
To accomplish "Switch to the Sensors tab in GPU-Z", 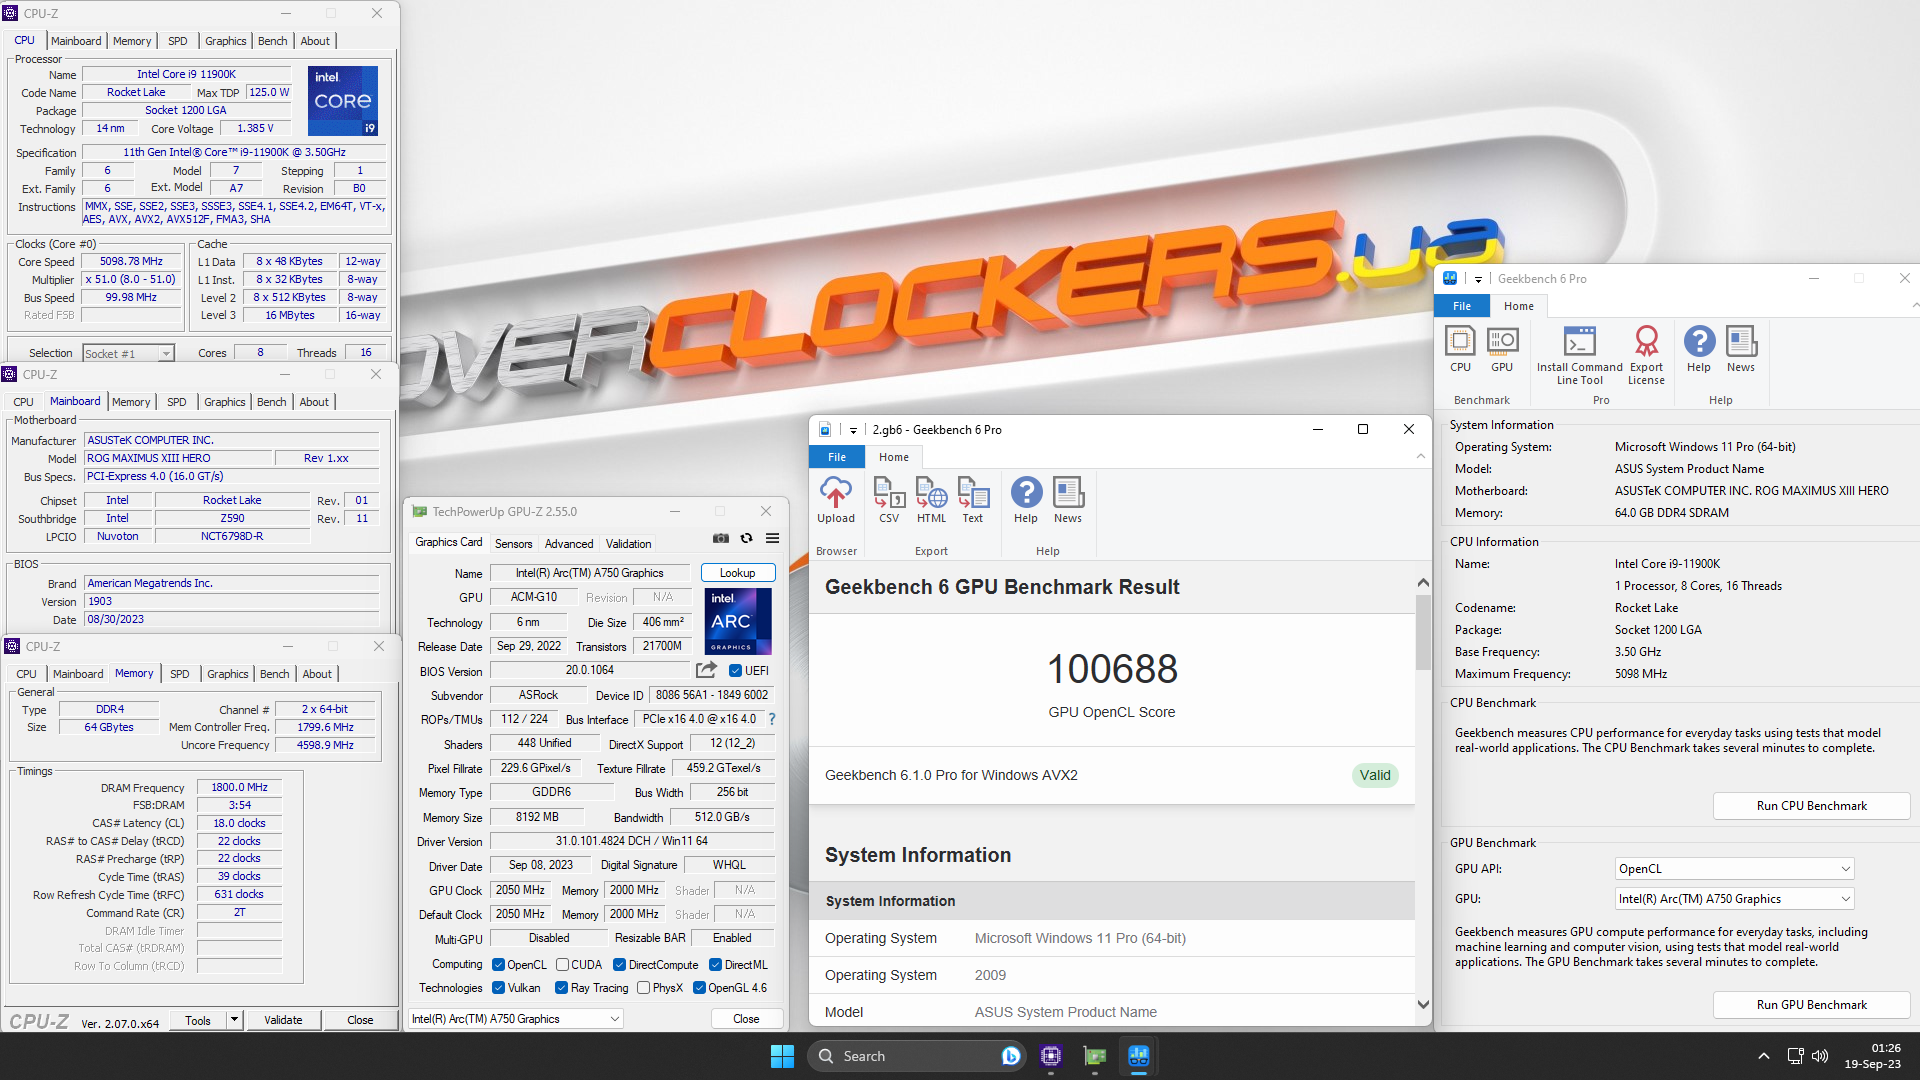I will tap(513, 543).
